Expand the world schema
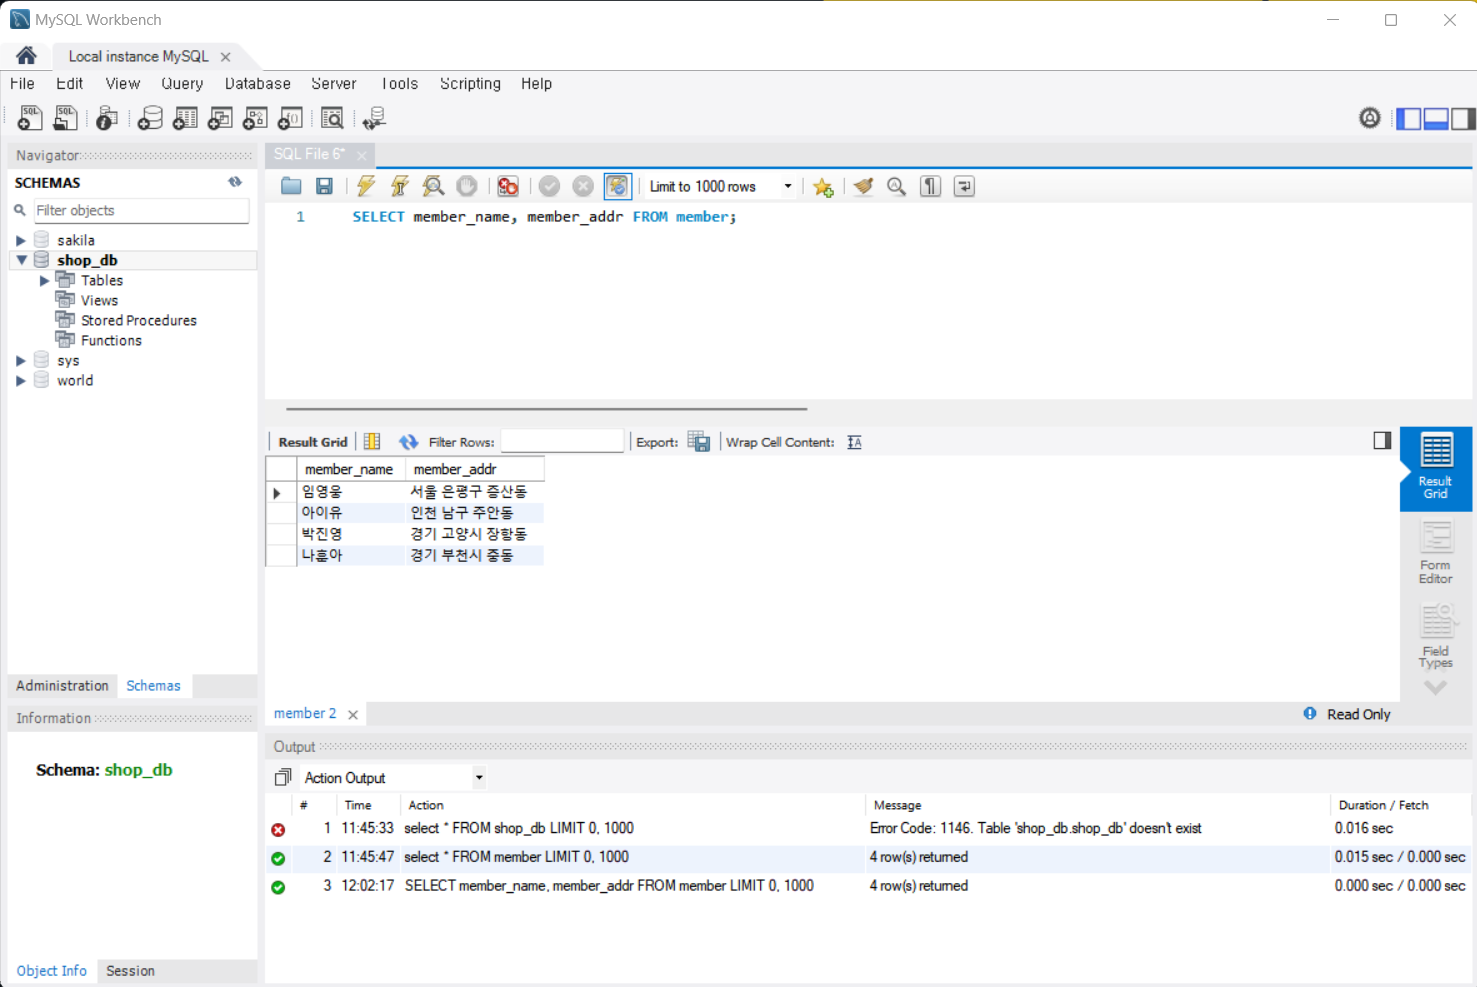The width and height of the screenshot is (1477, 987). tap(20, 380)
